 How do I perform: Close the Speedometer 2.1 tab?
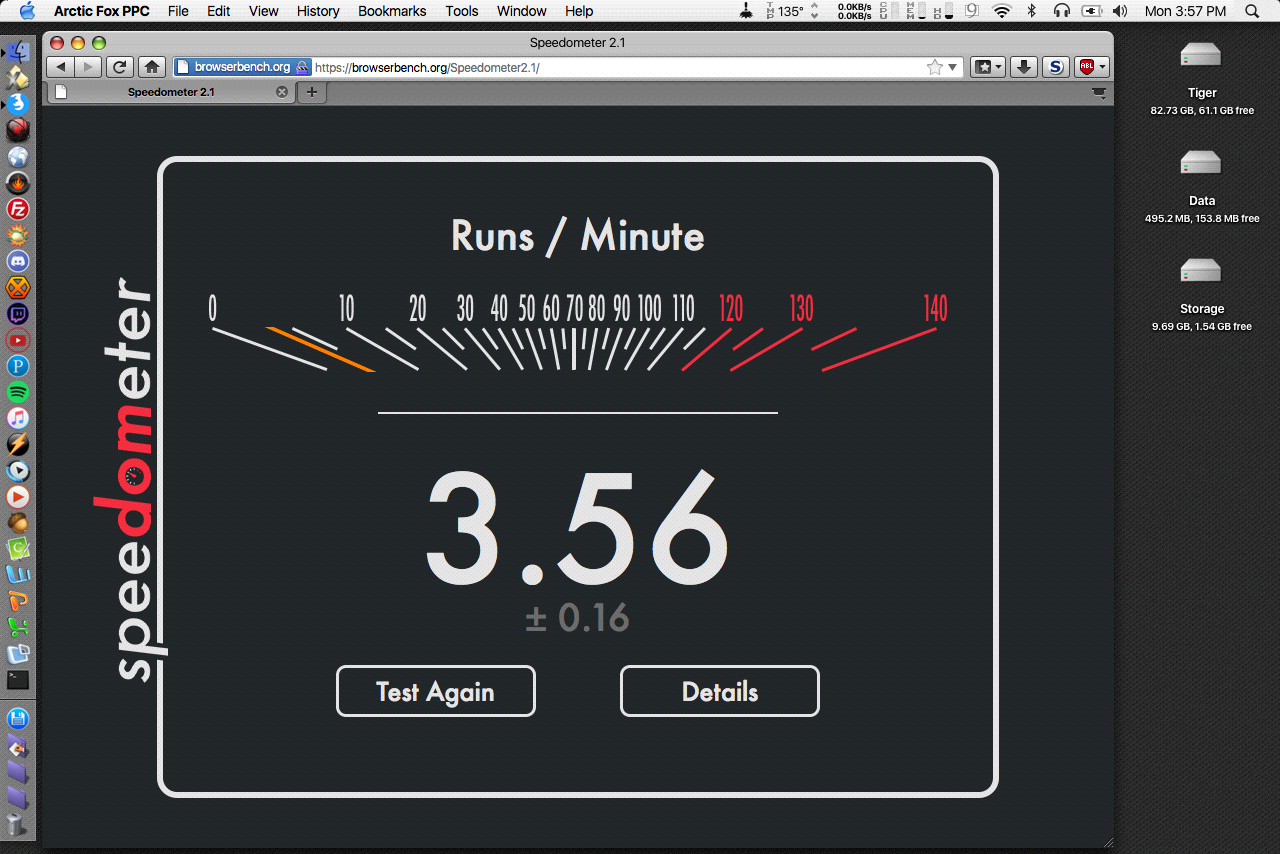(x=282, y=92)
